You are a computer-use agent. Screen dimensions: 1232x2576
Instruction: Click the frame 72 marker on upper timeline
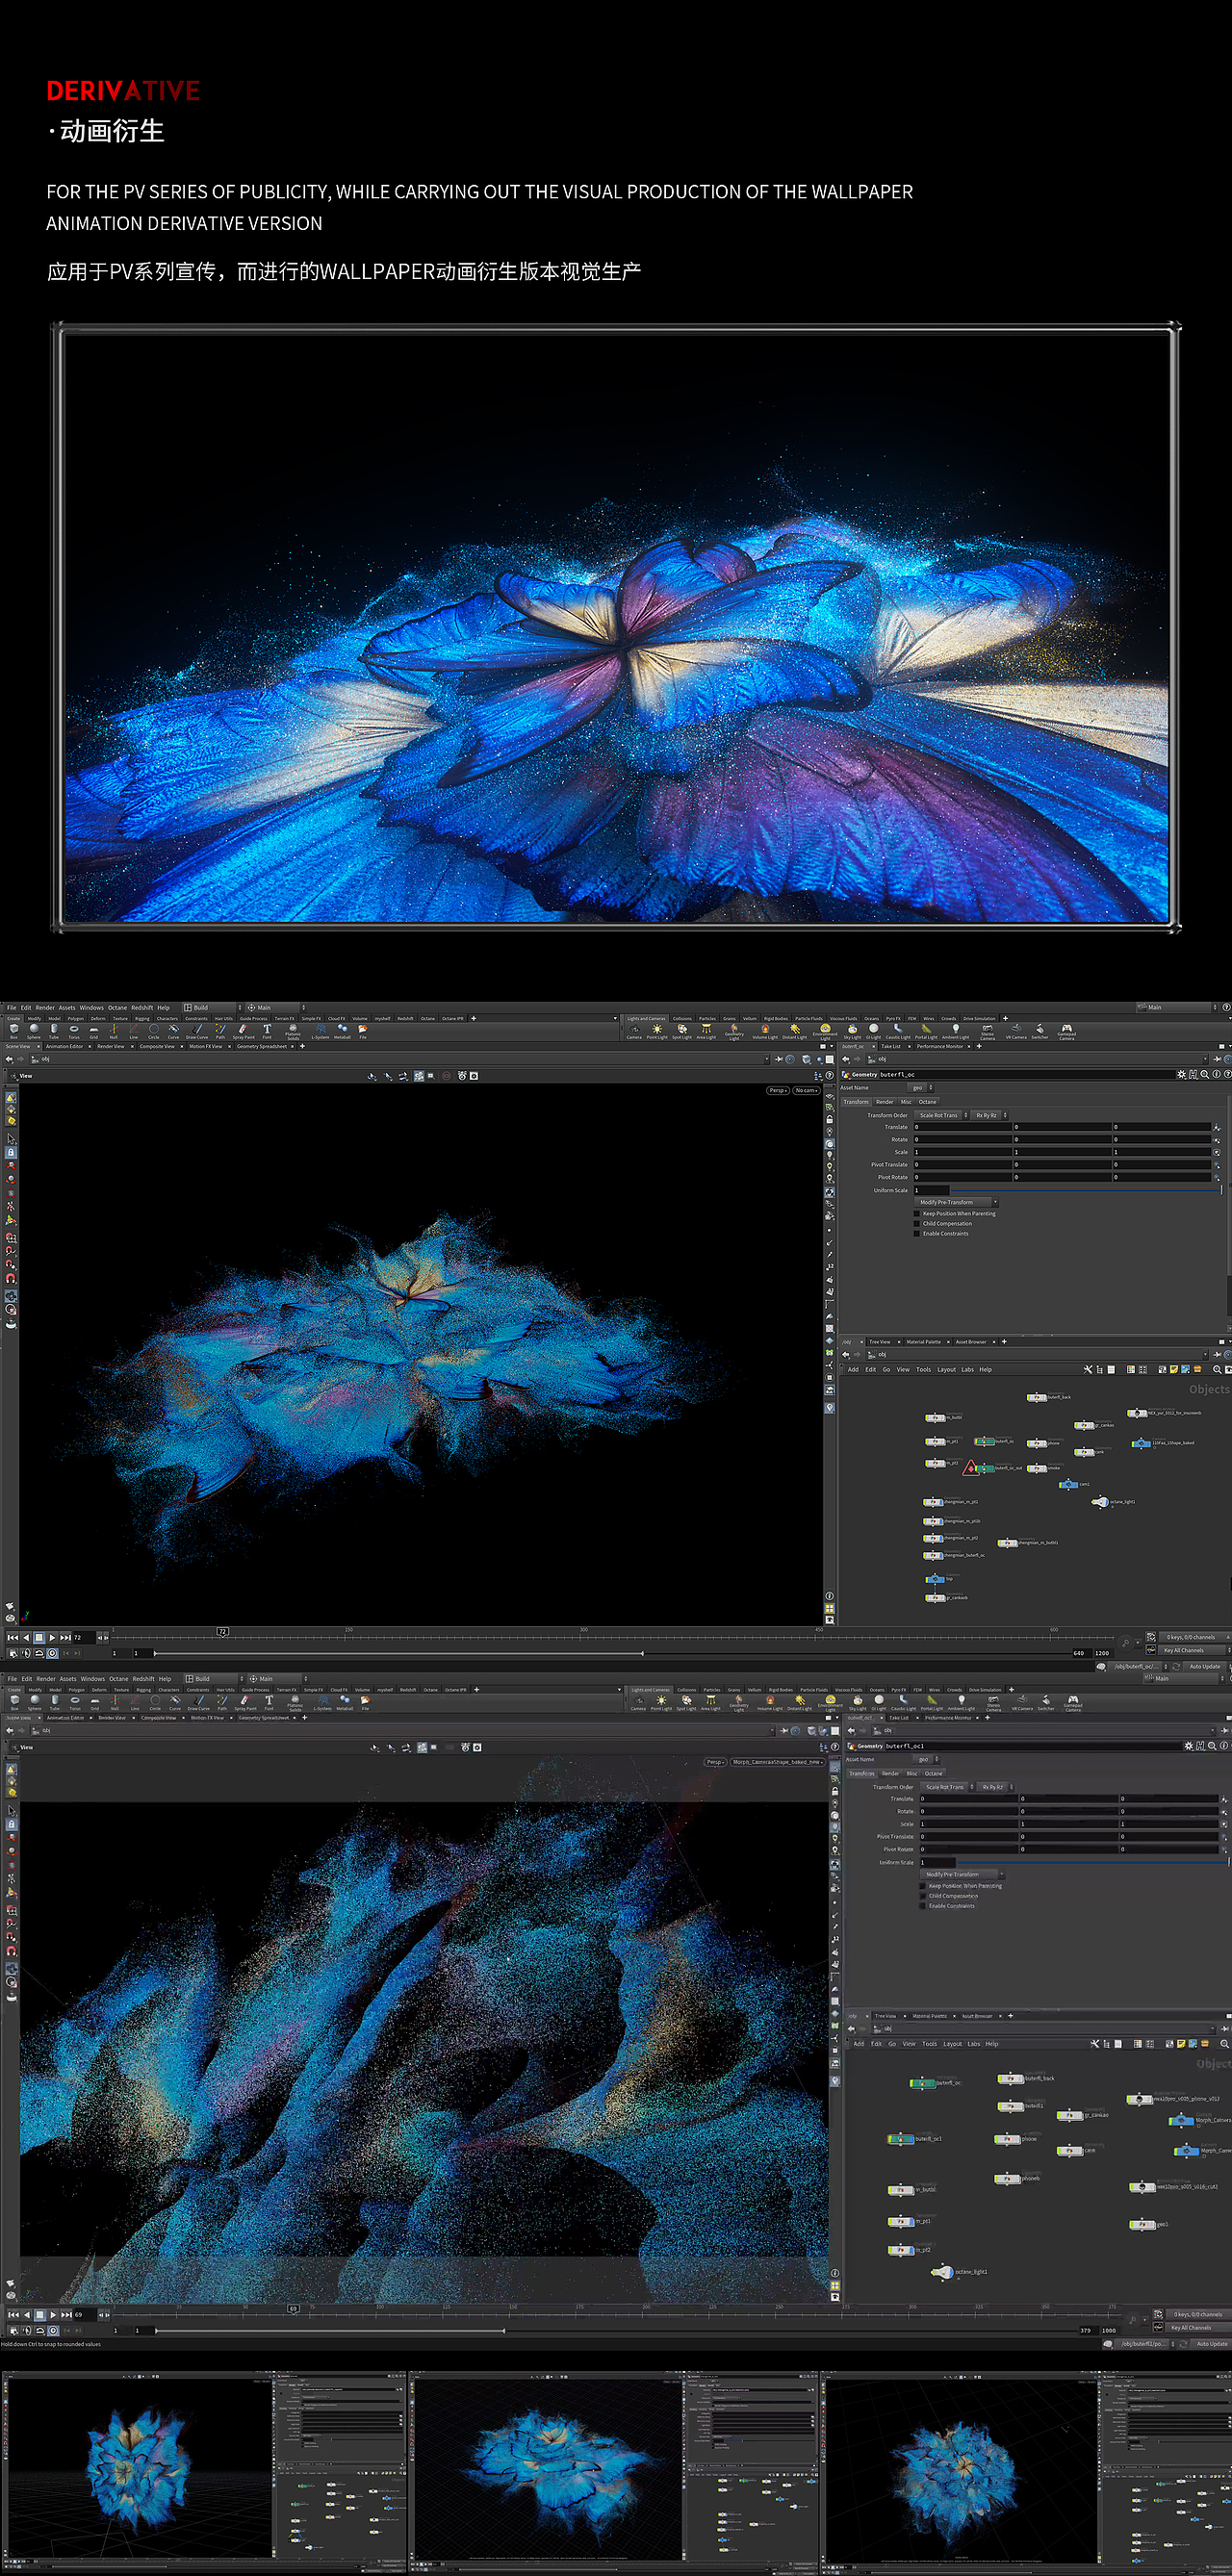click(x=223, y=1632)
